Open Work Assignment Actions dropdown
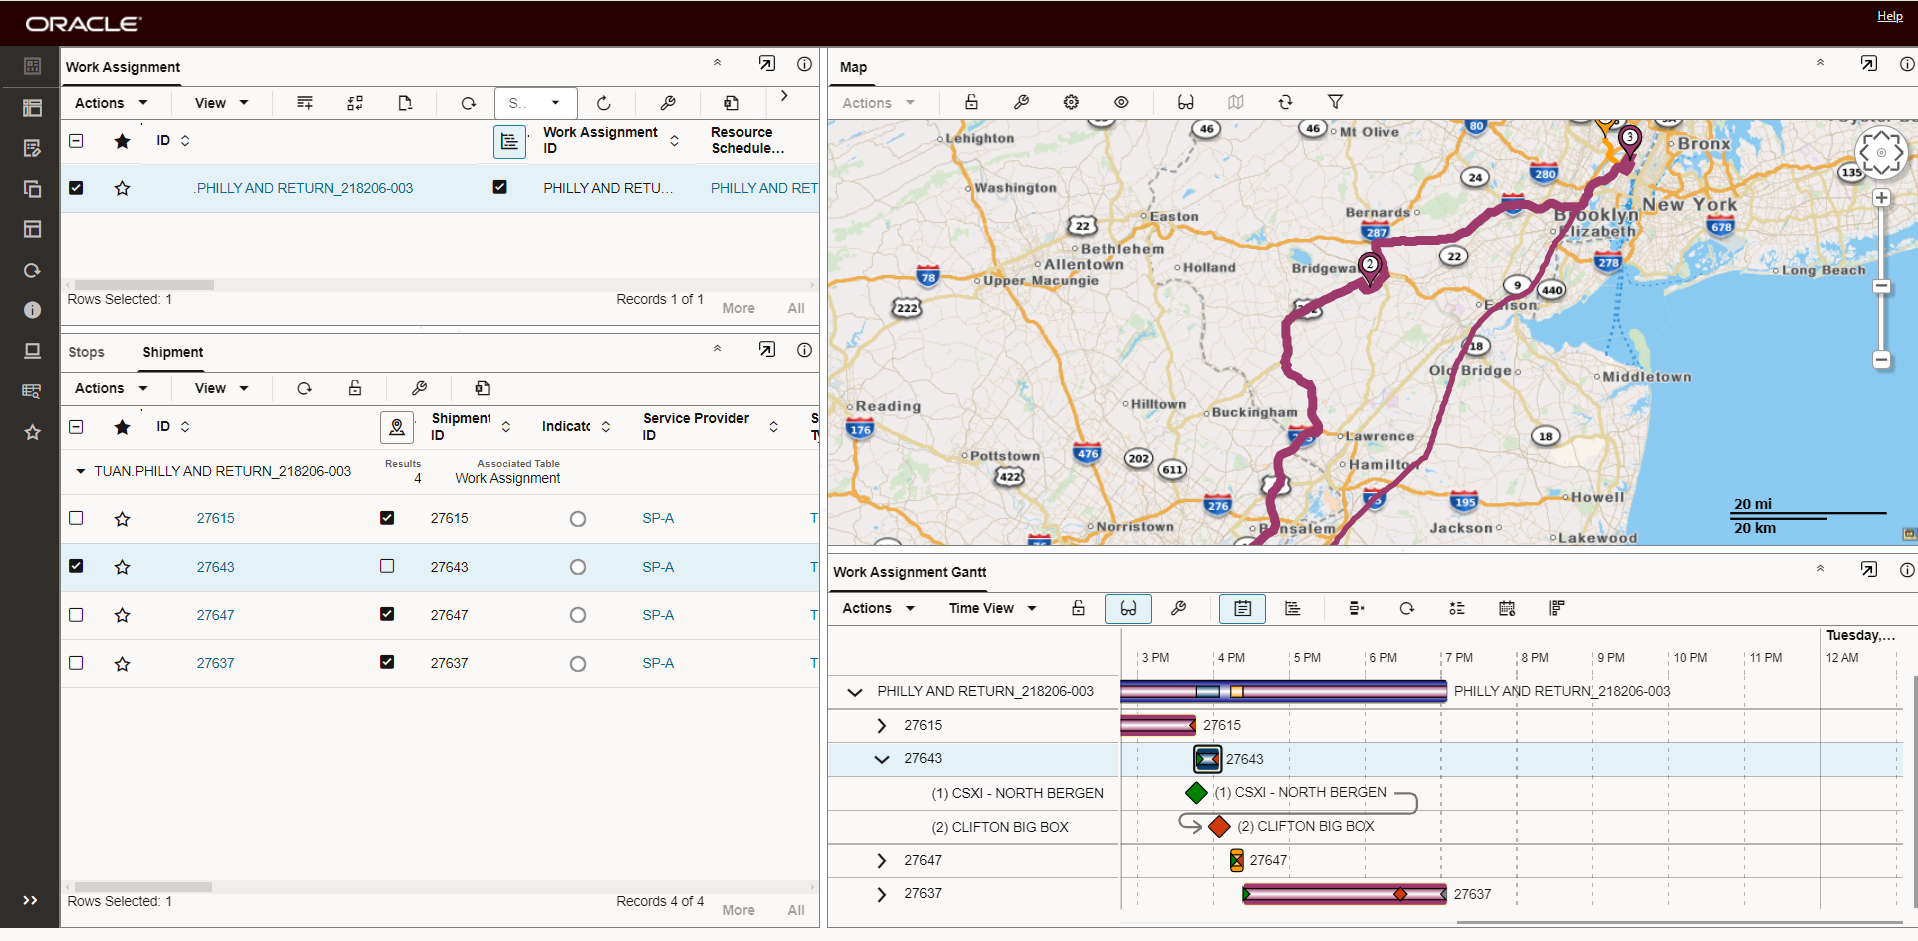Screen dimensions: 1918x941 [x=111, y=103]
